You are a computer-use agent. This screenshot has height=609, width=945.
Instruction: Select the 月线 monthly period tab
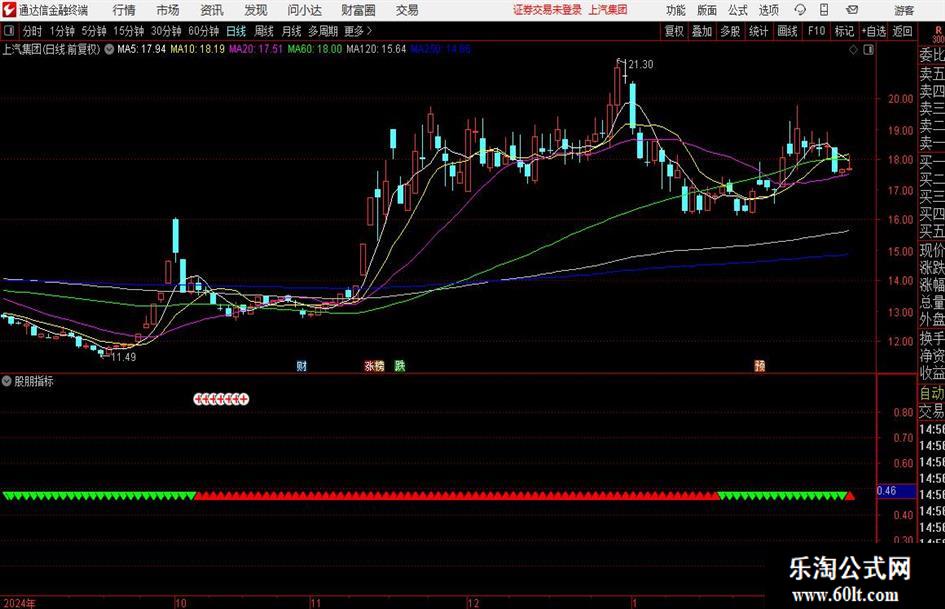tap(291, 31)
